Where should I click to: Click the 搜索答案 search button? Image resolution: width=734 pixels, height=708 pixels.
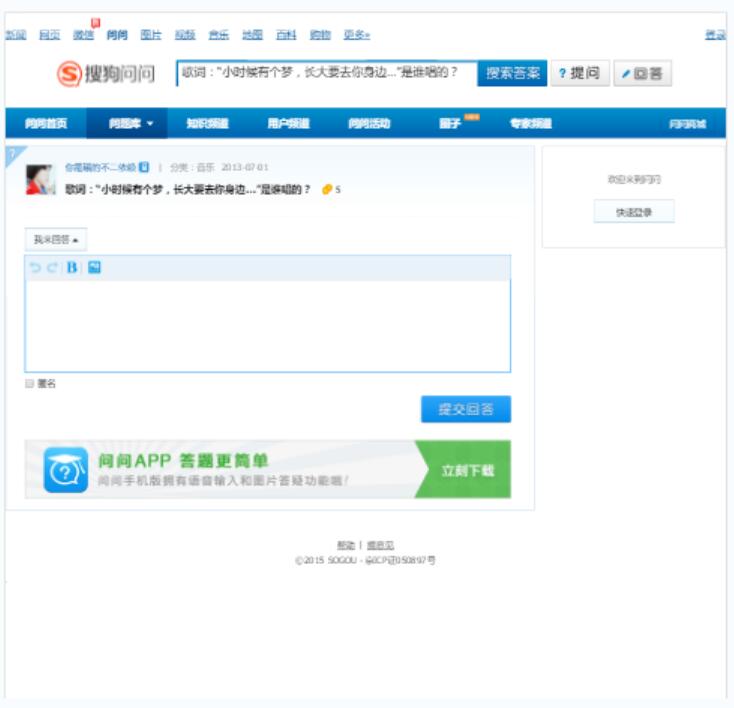point(512,74)
